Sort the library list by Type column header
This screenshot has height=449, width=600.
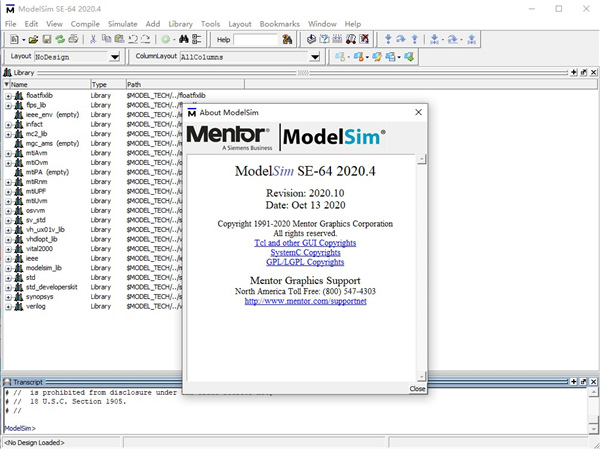[x=105, y=85]
